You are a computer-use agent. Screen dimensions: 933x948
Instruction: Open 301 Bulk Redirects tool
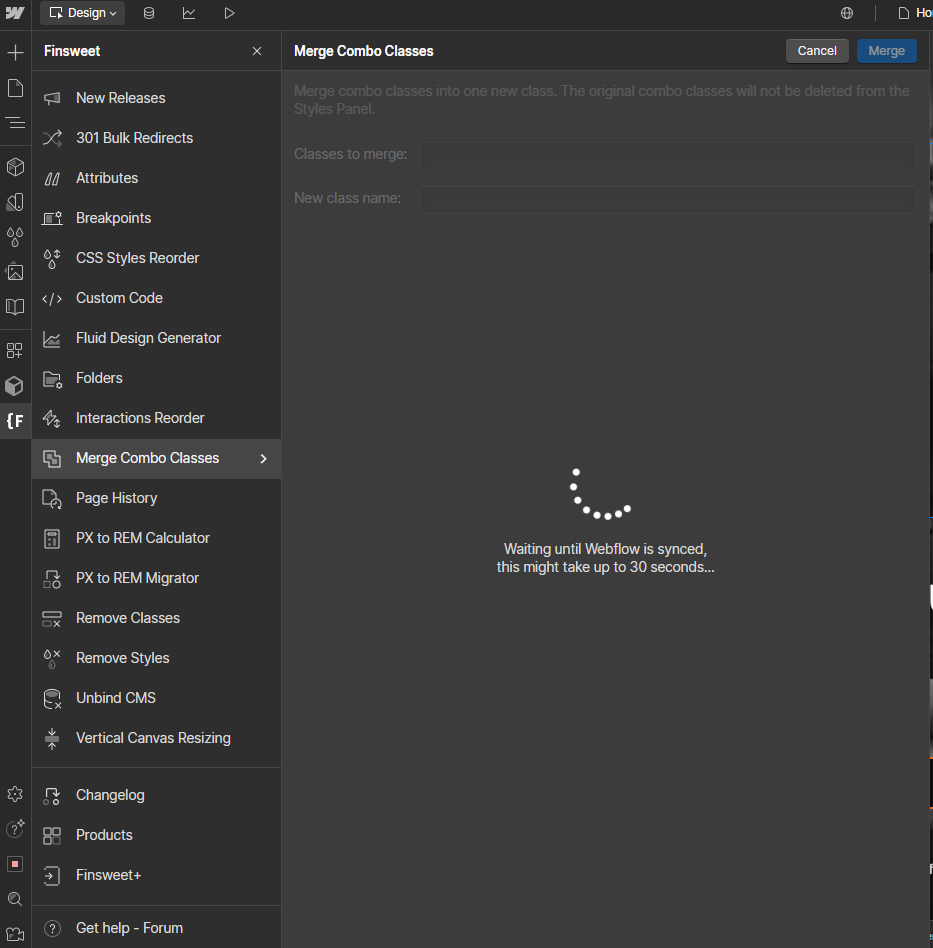click(x=156, y=138)
